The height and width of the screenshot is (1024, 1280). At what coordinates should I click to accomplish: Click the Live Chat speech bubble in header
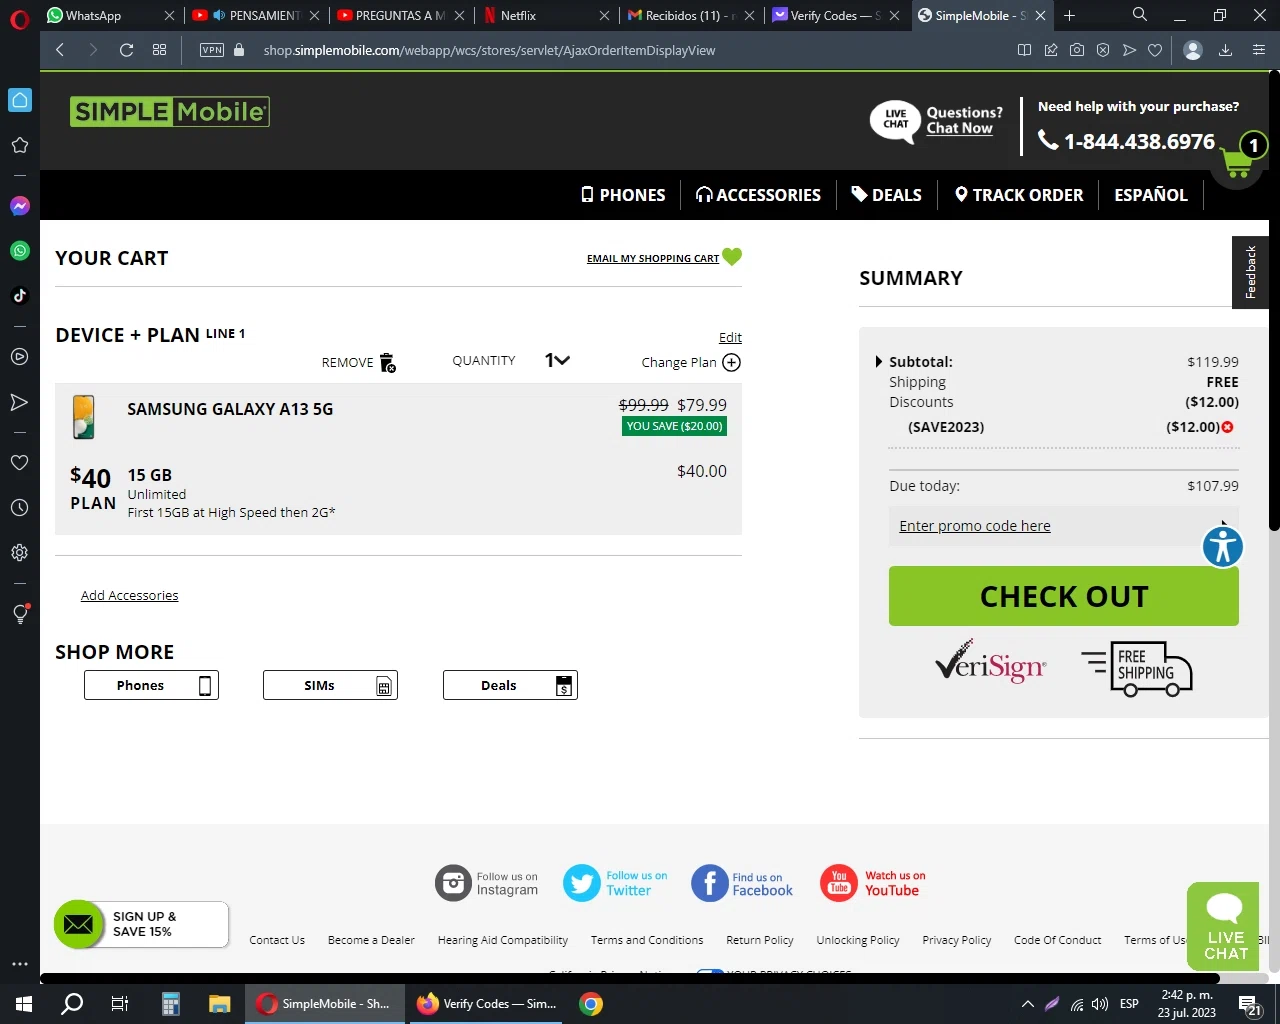point(895,121)
